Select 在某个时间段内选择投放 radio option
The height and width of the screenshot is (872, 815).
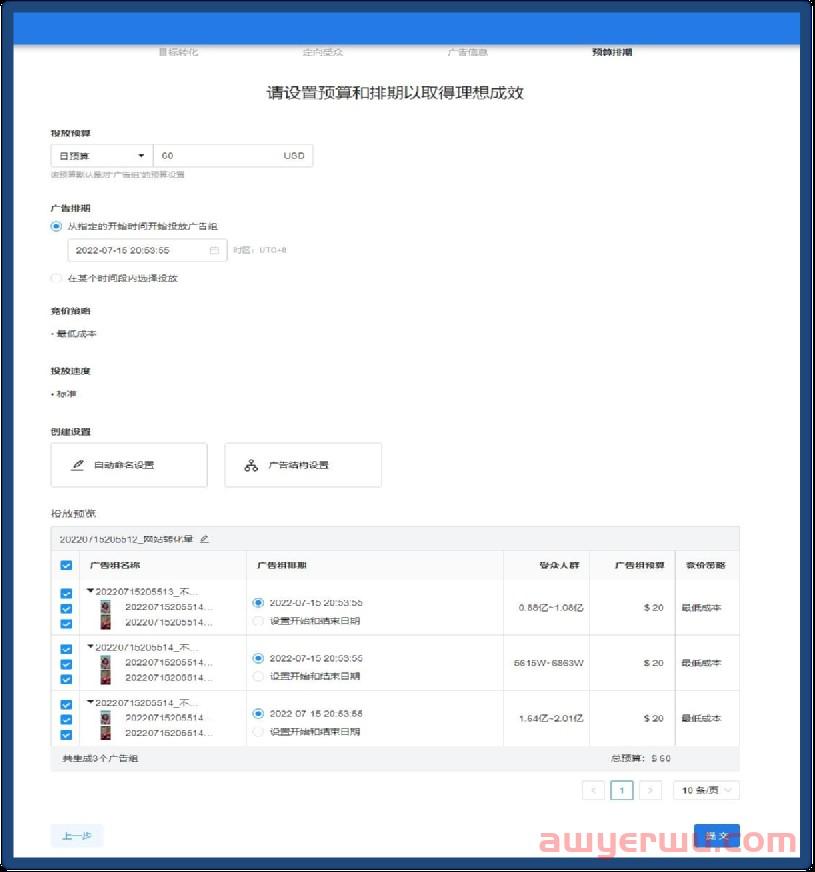pyautogui.click(x=57, y=278)
